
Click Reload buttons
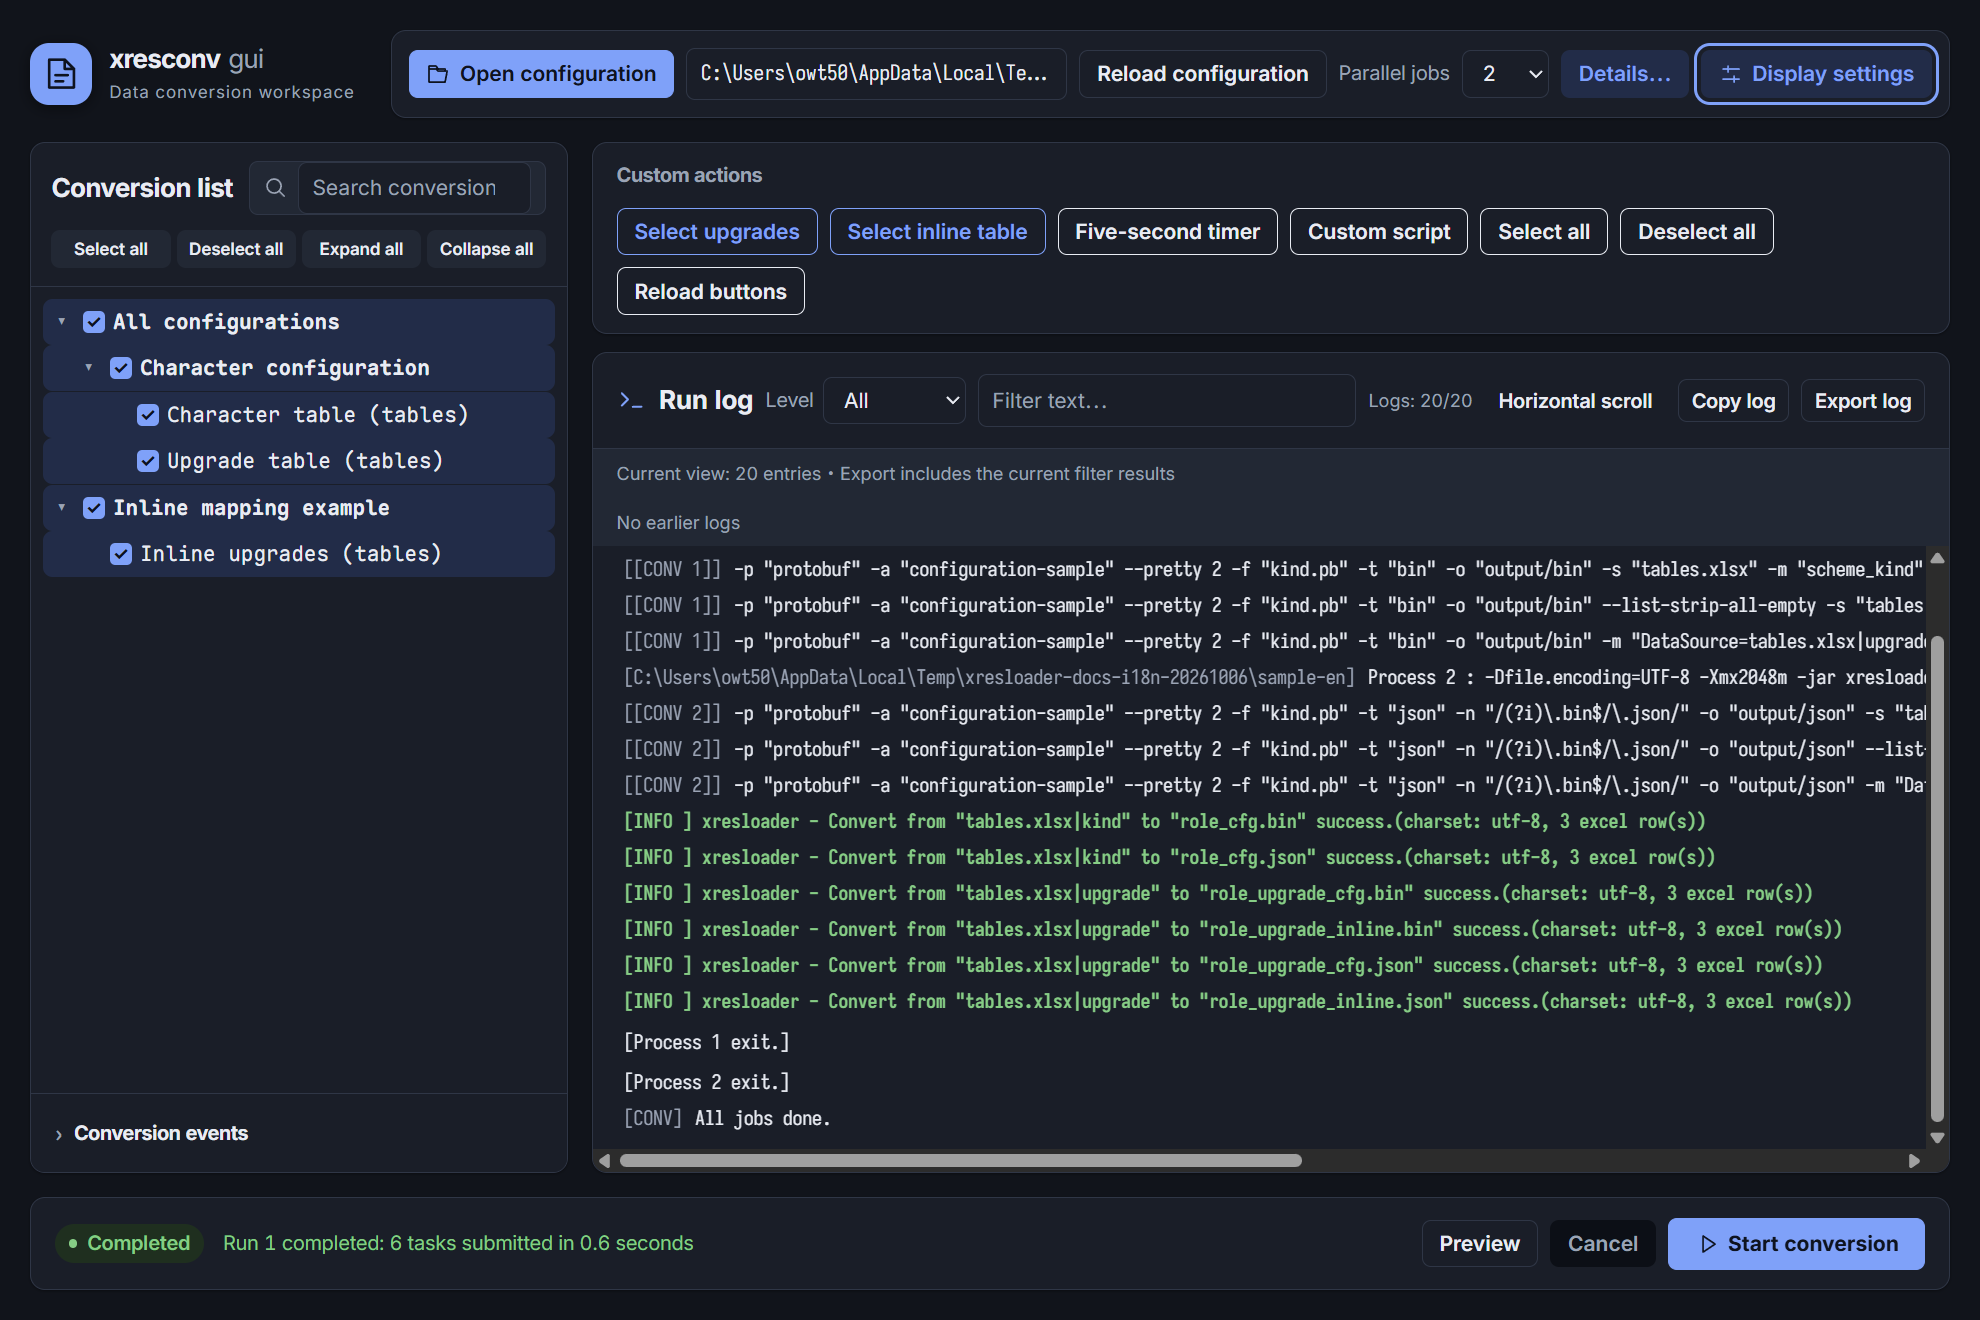pos(710,291)
